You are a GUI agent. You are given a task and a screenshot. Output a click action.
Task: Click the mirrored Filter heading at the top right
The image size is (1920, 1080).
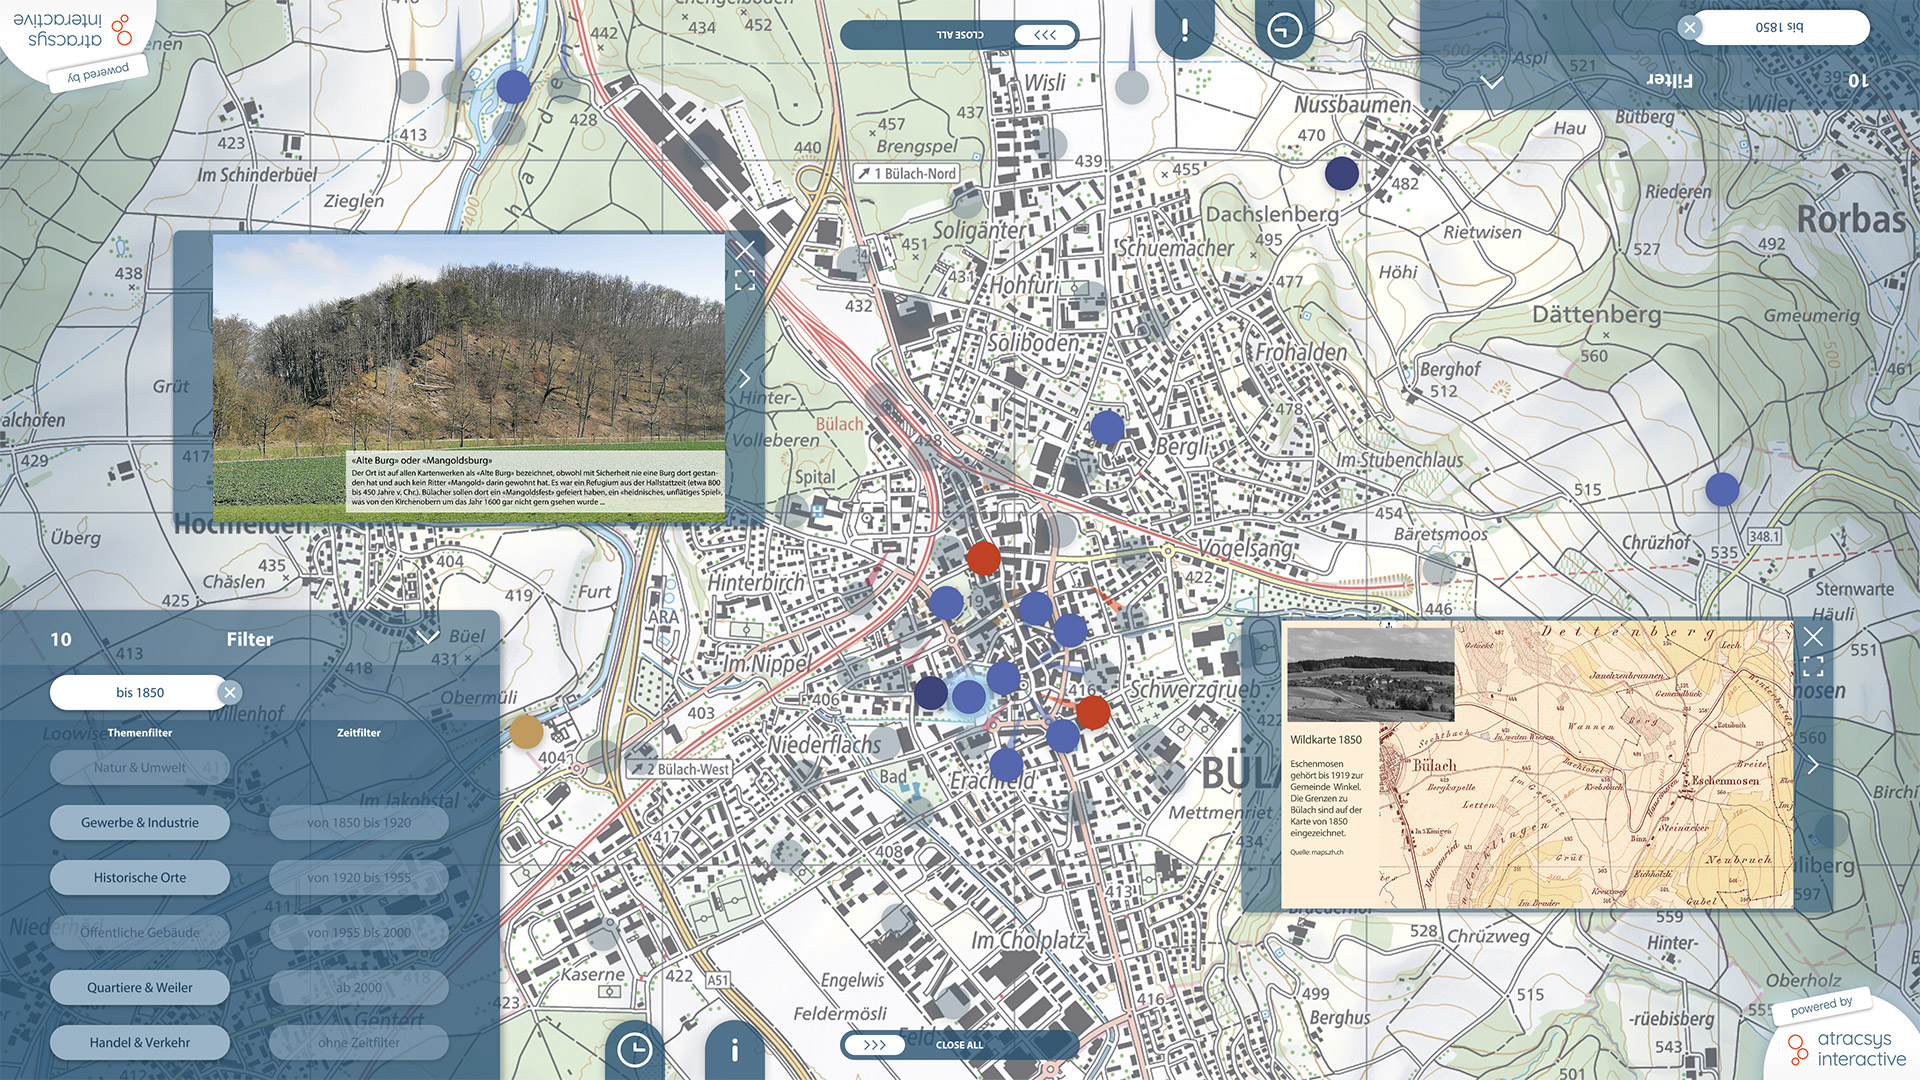coord(1670,80)
